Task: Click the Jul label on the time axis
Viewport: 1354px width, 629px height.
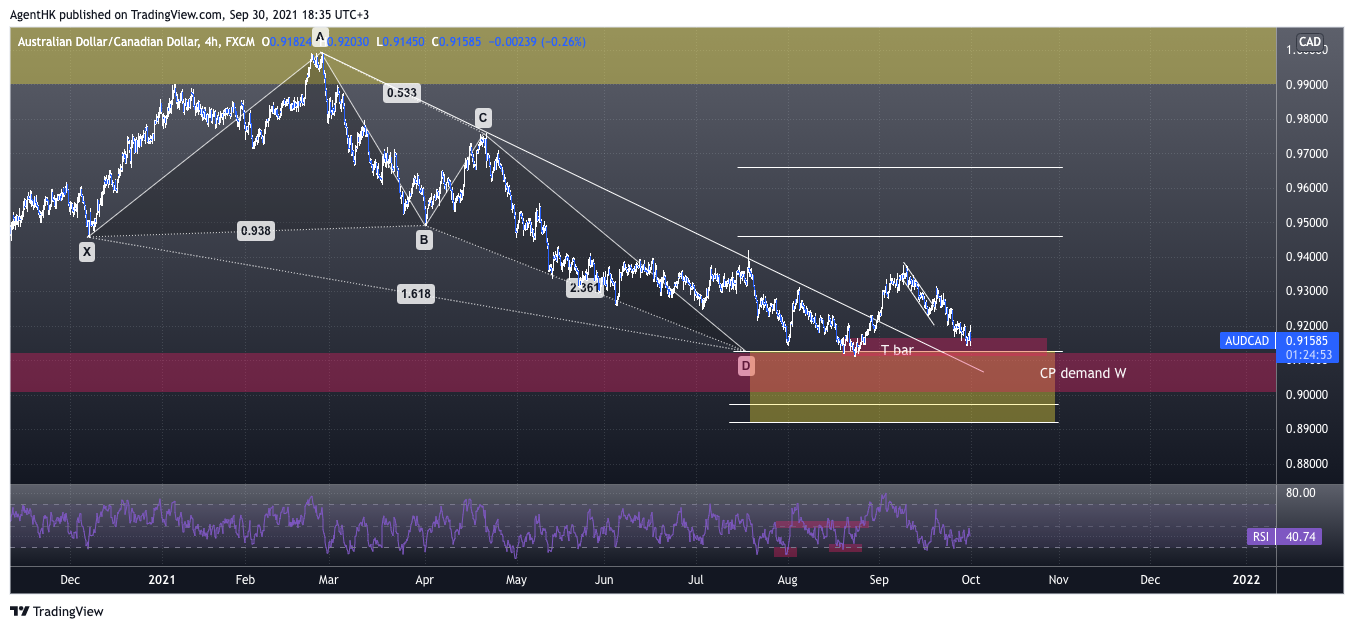Action: tap(697, 580)
